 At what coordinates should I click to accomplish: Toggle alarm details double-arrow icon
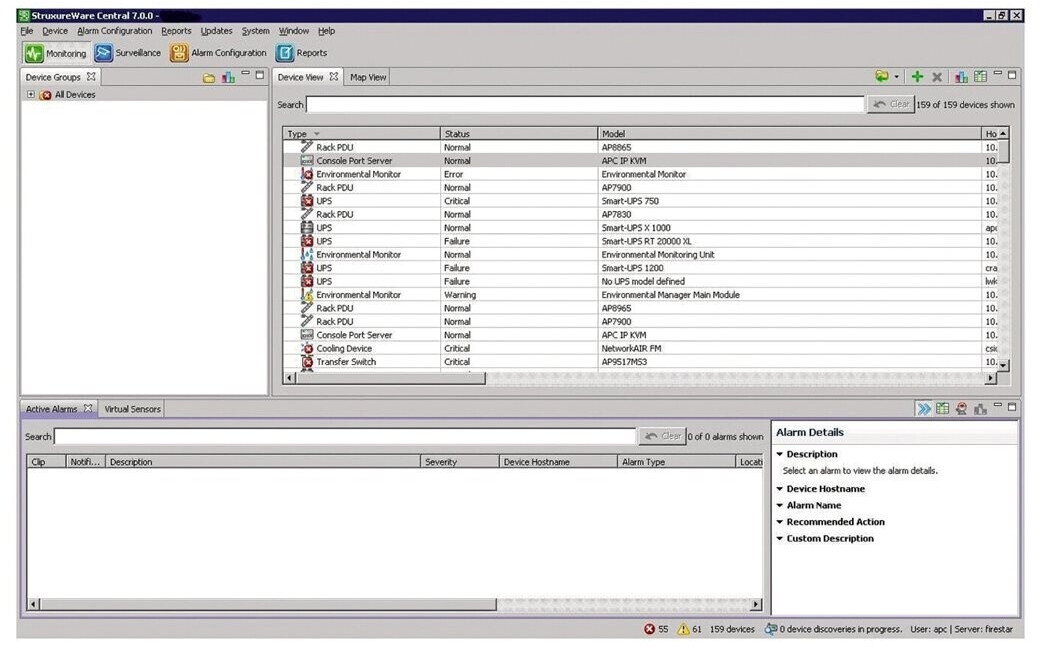(924, 409)
